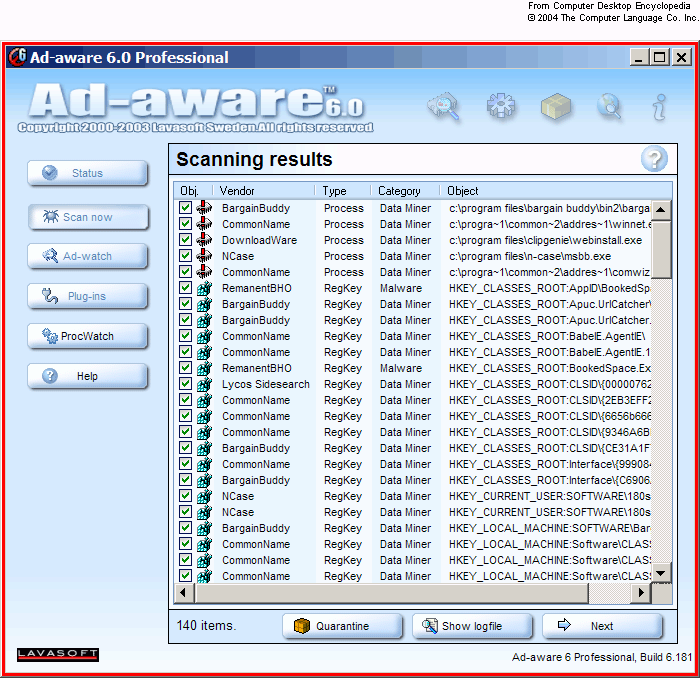Viewport: 700px width, 678px height.
Task: Click the horizontal scrollbar left arrow
Action: coord(183,593)
